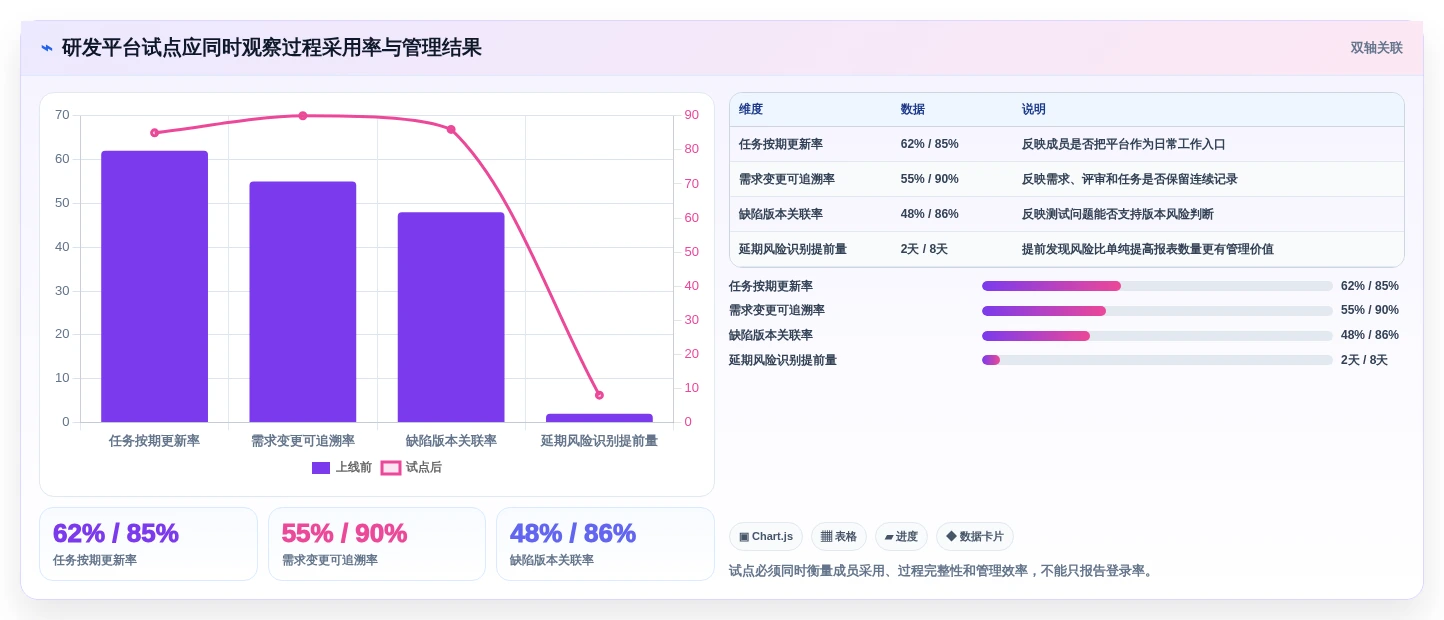Click the low line point at 延期风险识别提前量
This screenshot has width=1444, height=620.
coord(599,395)
